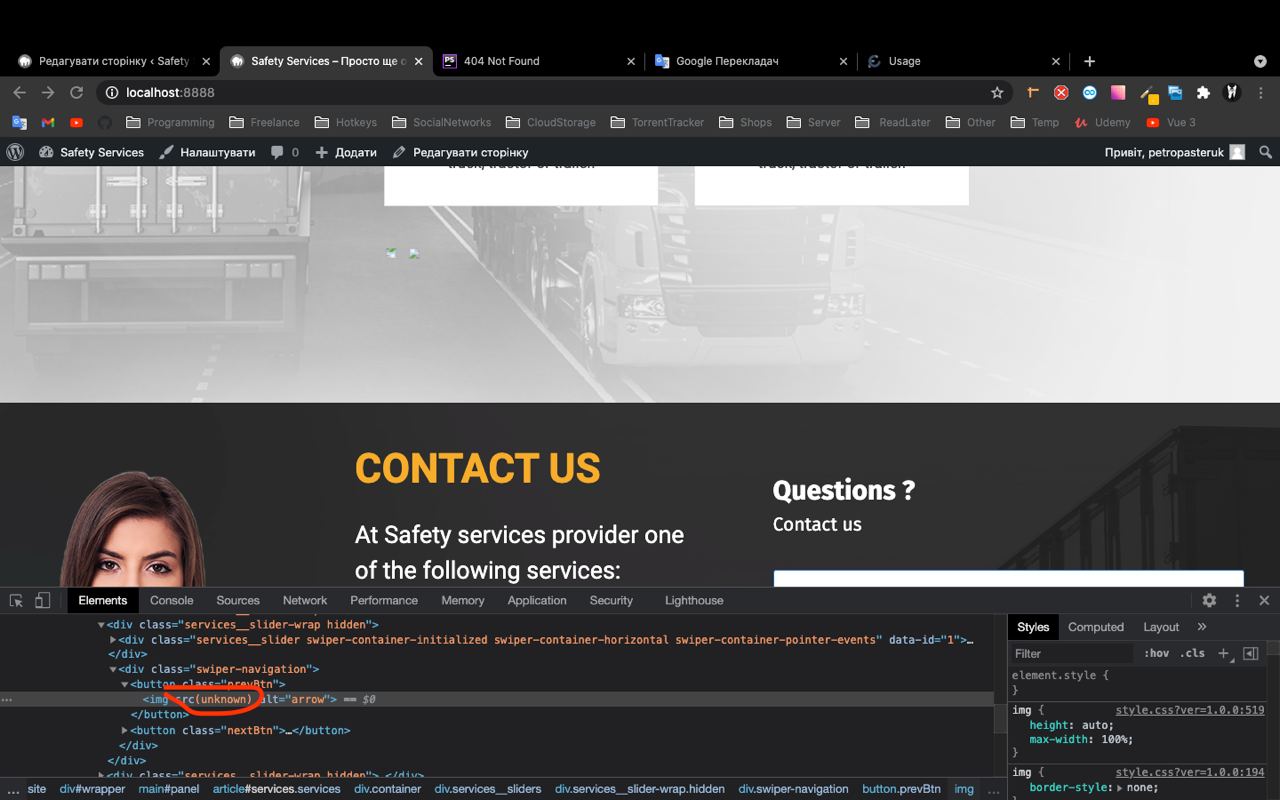Switch to the Computed styles tab
Image resolution: width=1280 pixels, height=800 pixels.
point(1096,627)
